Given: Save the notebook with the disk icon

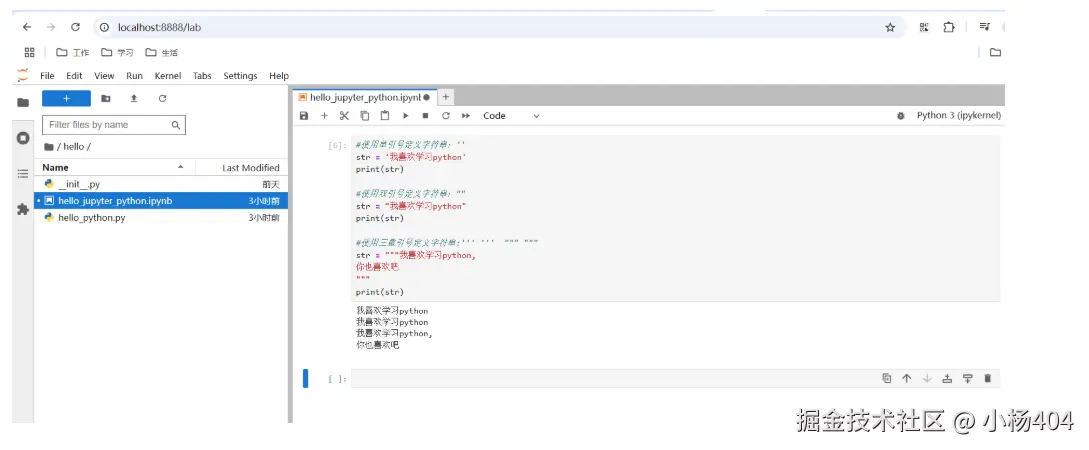Looking at the screenshot, I should [x=304, y=116].
